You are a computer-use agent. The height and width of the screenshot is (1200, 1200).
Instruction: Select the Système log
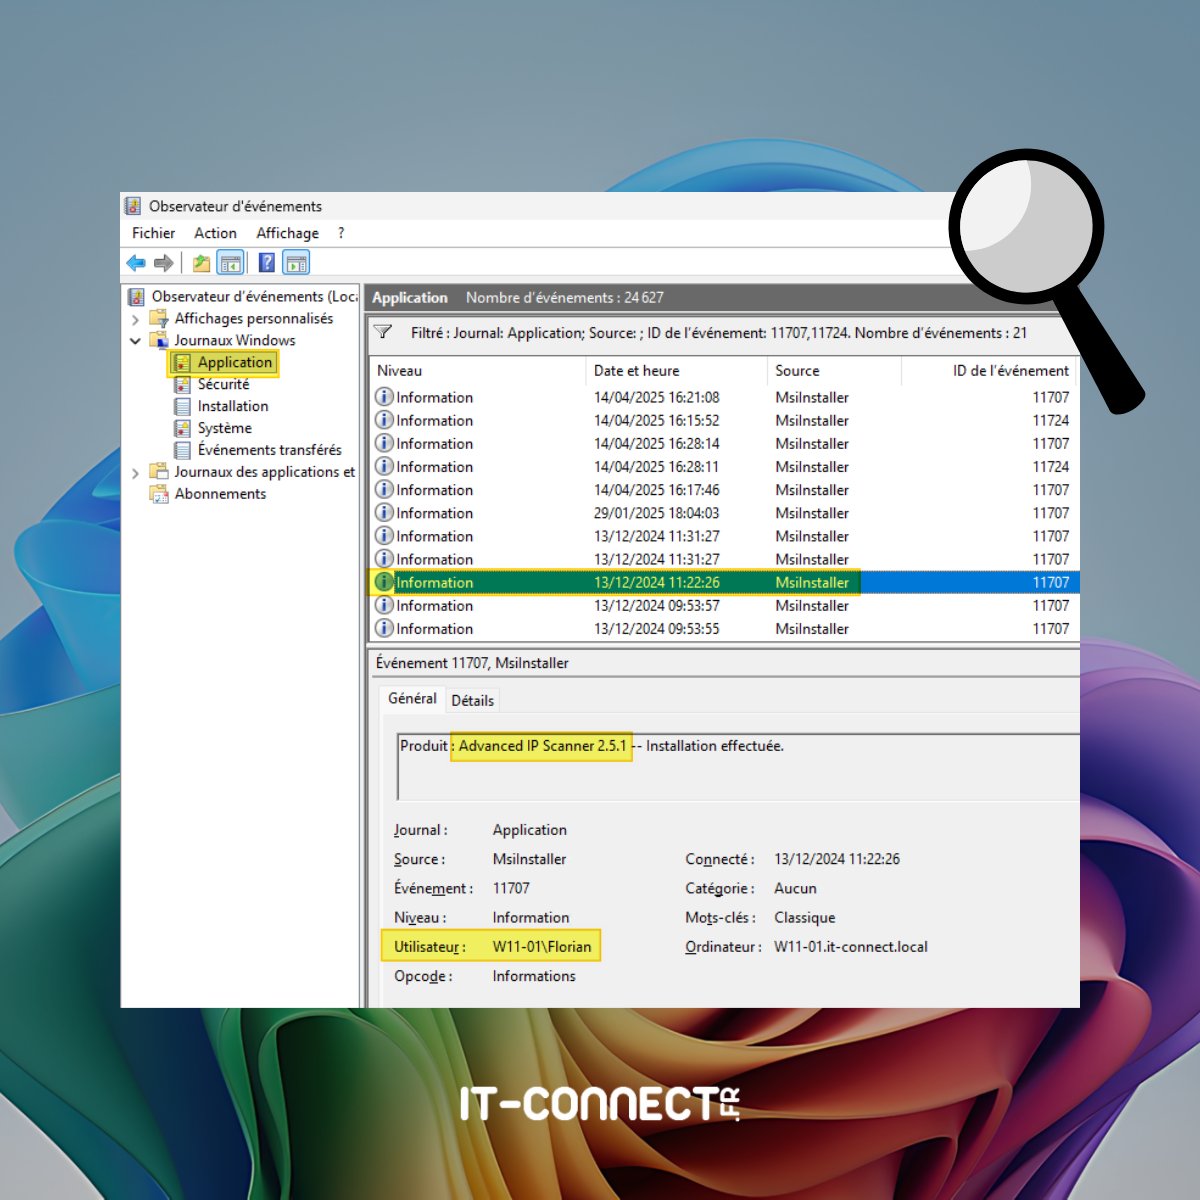[x=224, y=428]
